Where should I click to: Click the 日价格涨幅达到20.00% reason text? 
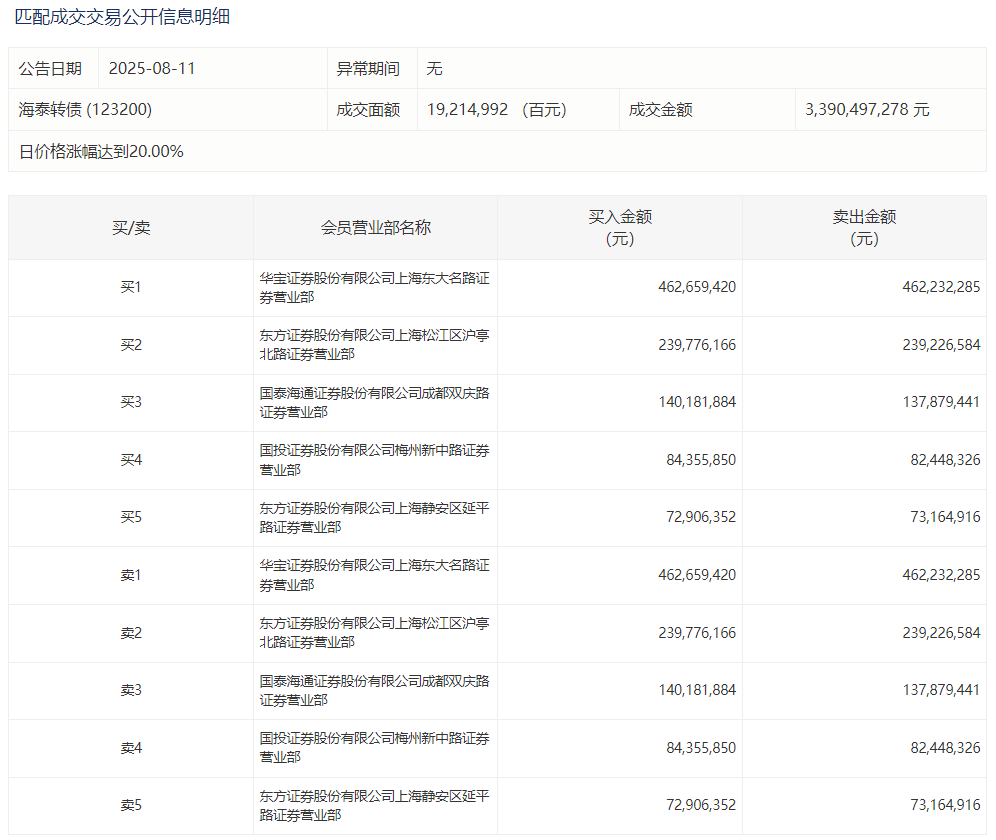[x=101, y=152]
